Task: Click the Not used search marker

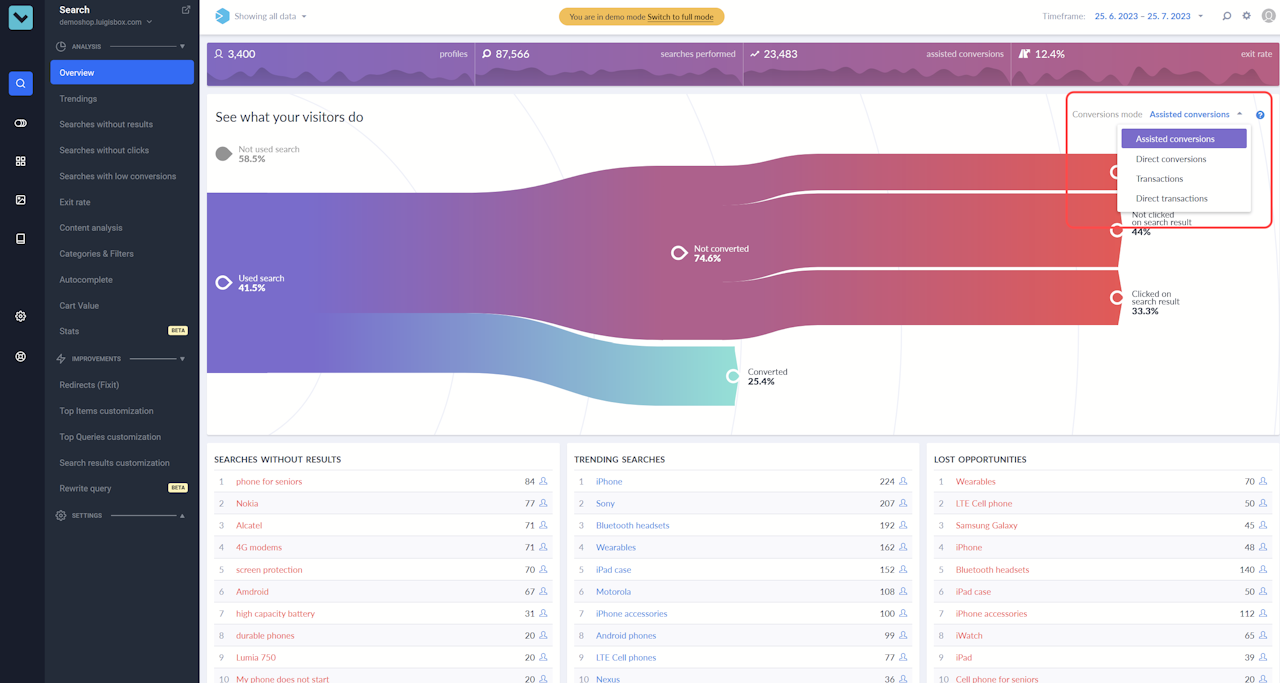Action: click(224, 154)
